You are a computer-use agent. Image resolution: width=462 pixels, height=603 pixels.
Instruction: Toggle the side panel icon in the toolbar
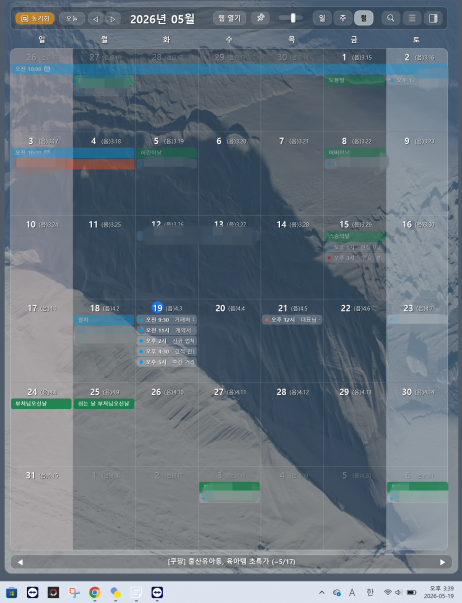[433, 18]
